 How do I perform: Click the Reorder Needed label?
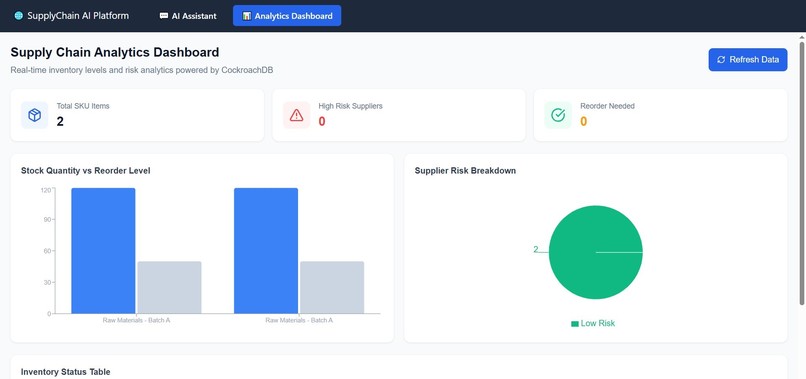click(608, 106)
